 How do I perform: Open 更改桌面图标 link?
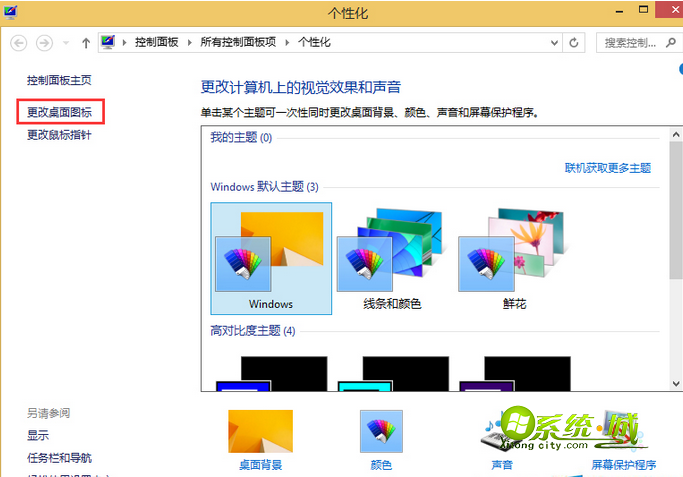tap(59, 112)
